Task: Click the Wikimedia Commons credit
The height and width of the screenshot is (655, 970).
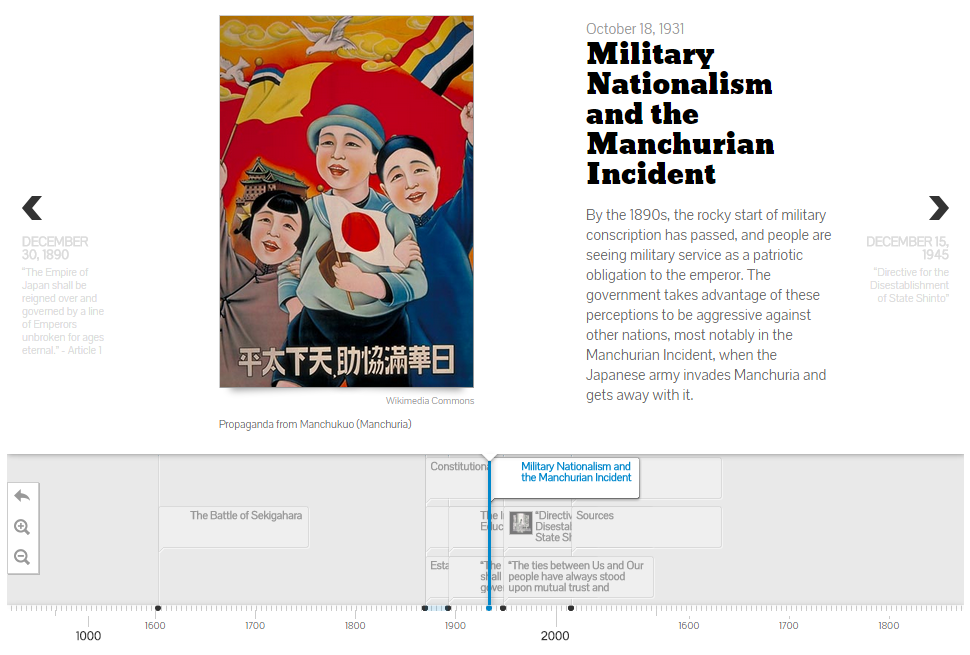Action: pos(430,401)
